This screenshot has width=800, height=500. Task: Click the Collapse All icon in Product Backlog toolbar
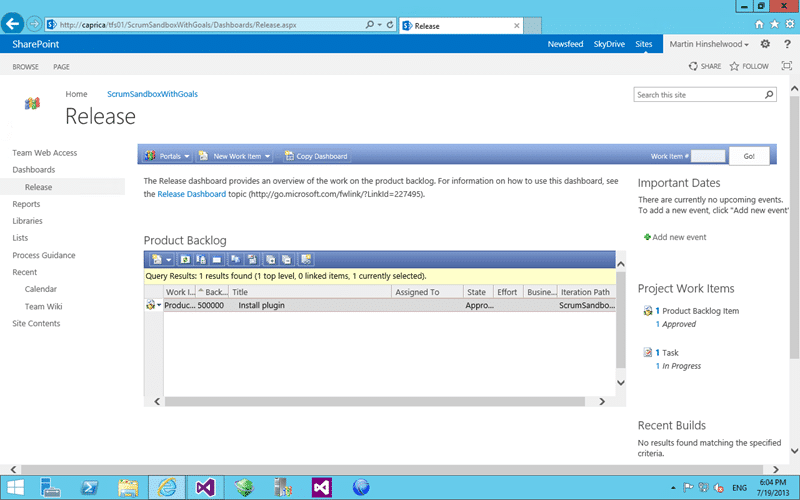point(287,260)
